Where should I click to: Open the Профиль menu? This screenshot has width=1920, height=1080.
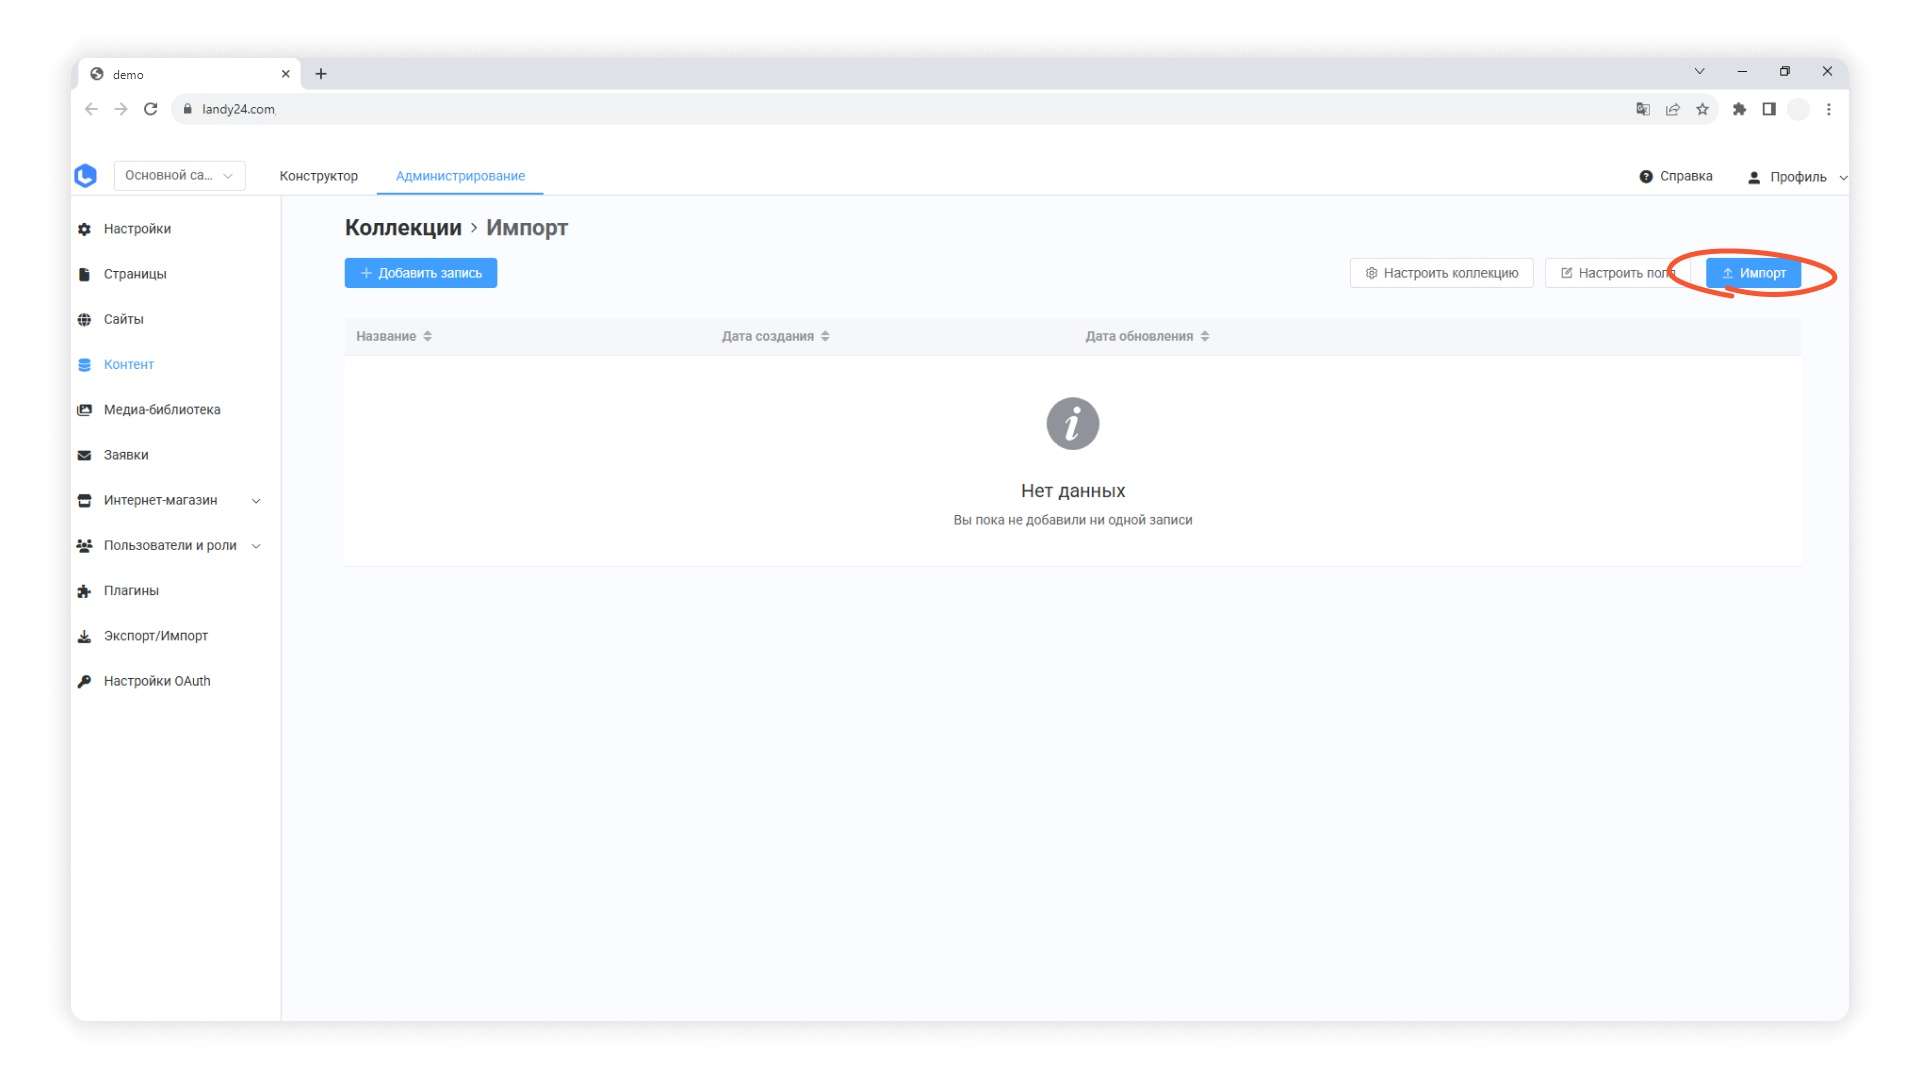point(1797,177)
